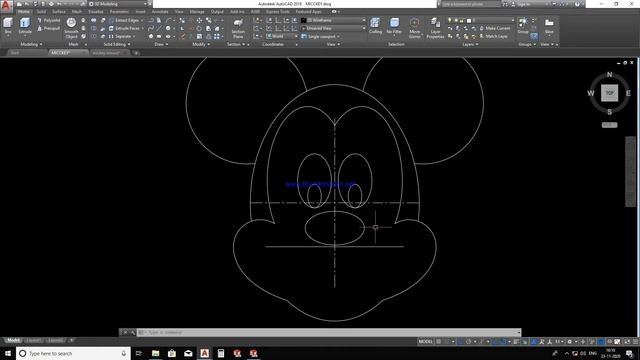Click the MODEL button in status bar

click(x=425, y=342)
